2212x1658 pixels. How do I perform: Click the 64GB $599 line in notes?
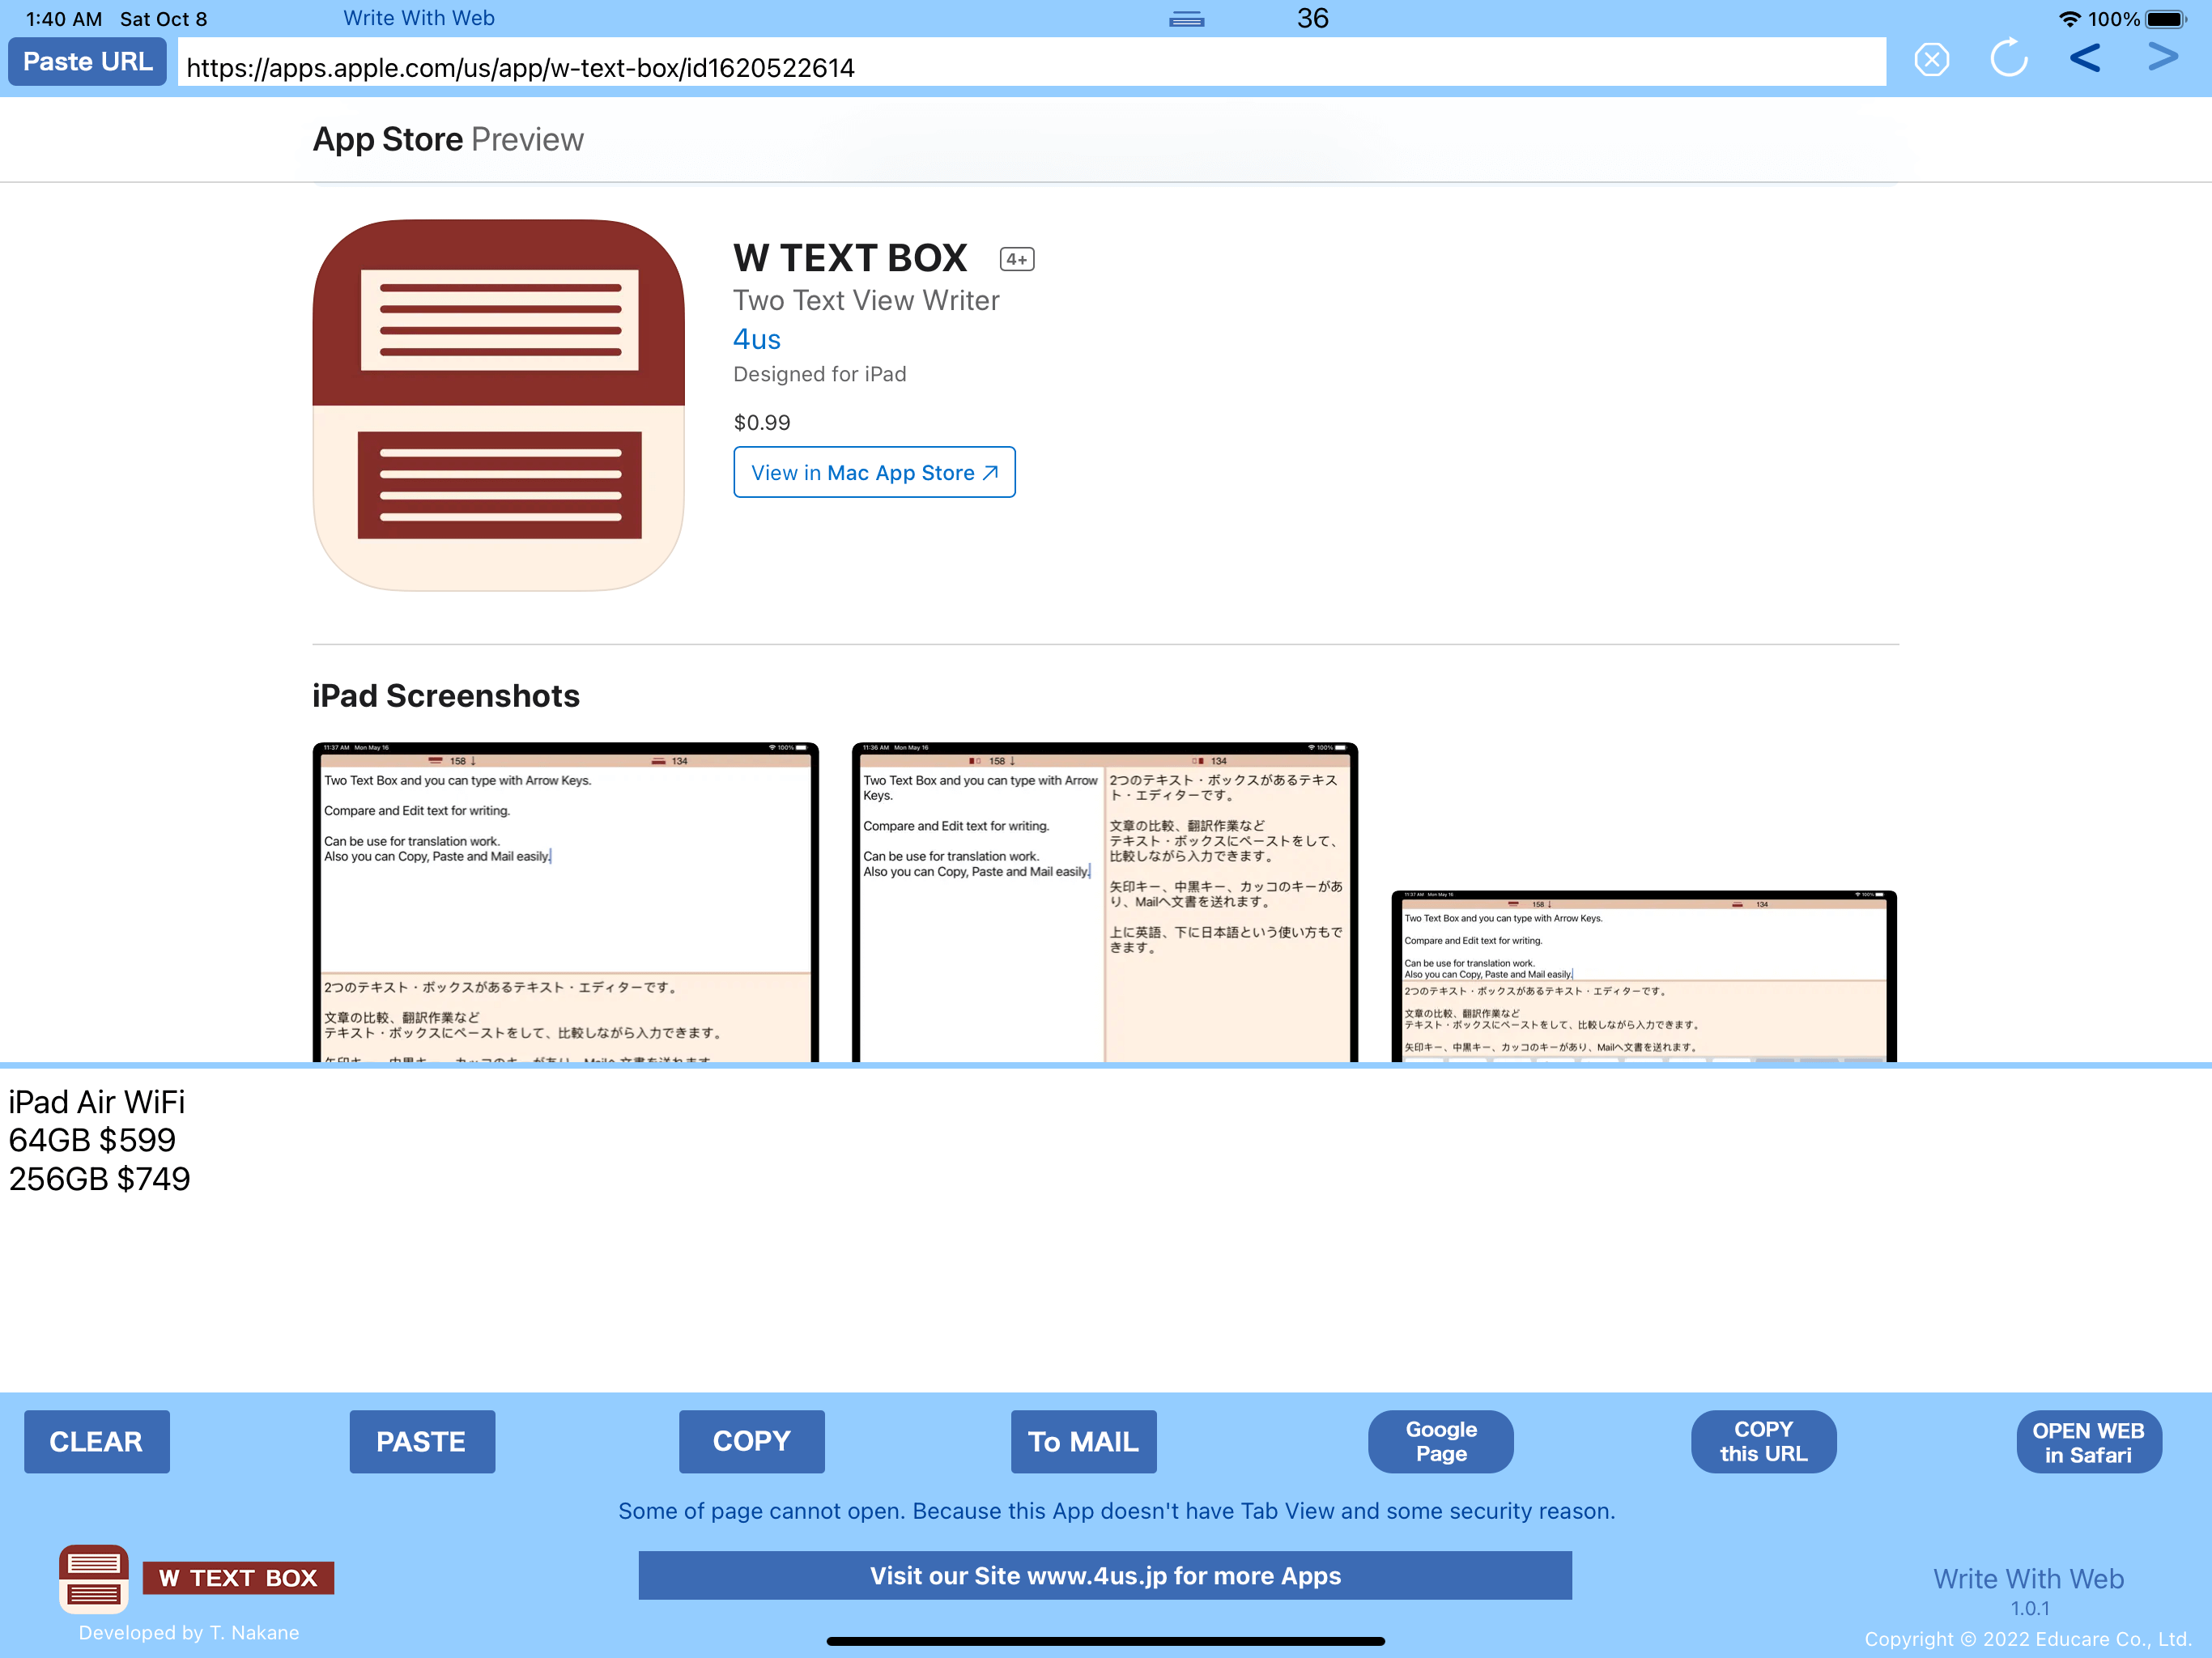(92, 1140)
